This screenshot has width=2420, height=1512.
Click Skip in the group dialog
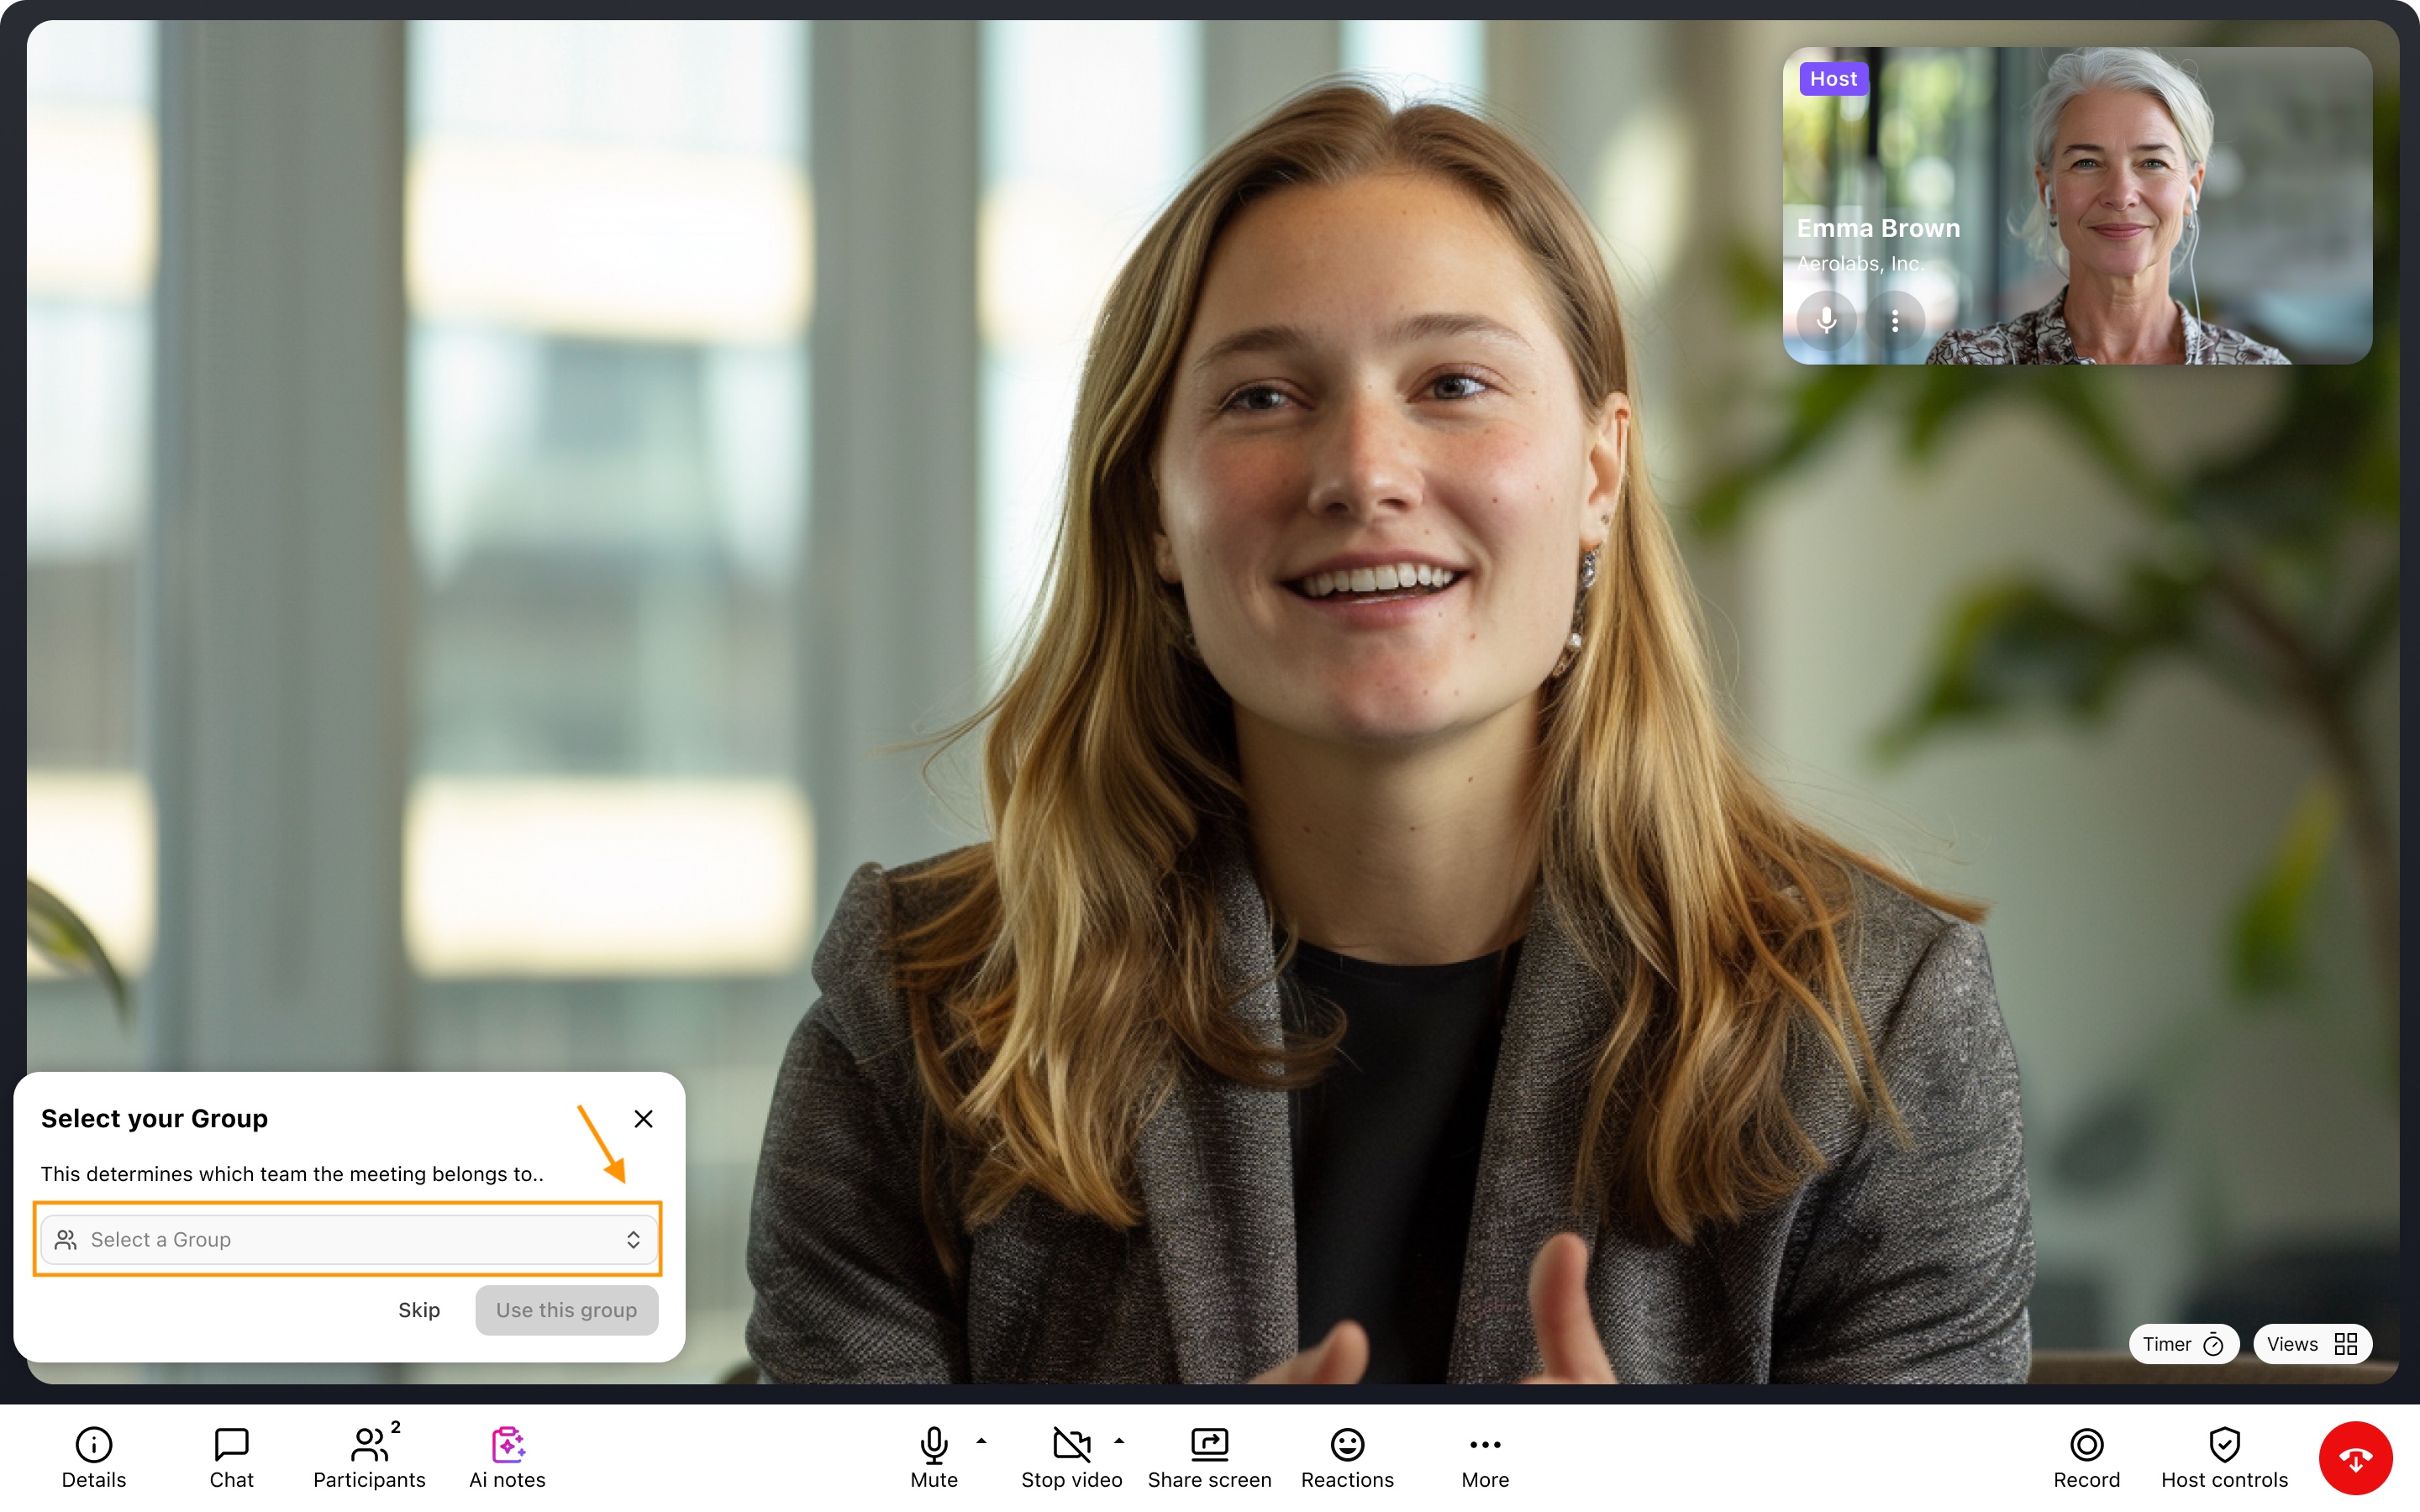pos(419,1310)
